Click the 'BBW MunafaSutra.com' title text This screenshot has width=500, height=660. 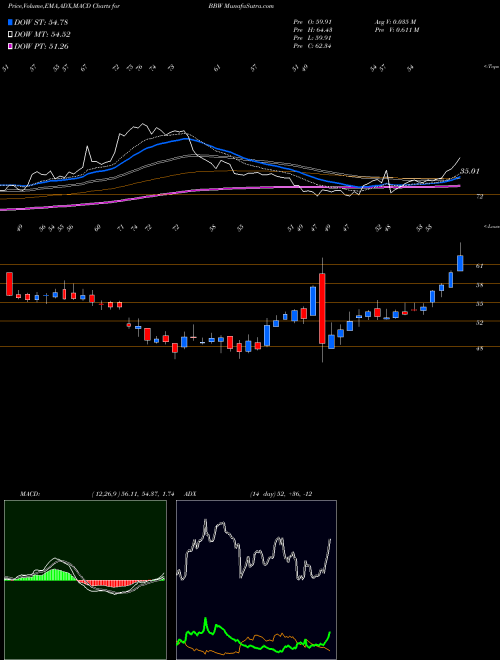point(241,6)
